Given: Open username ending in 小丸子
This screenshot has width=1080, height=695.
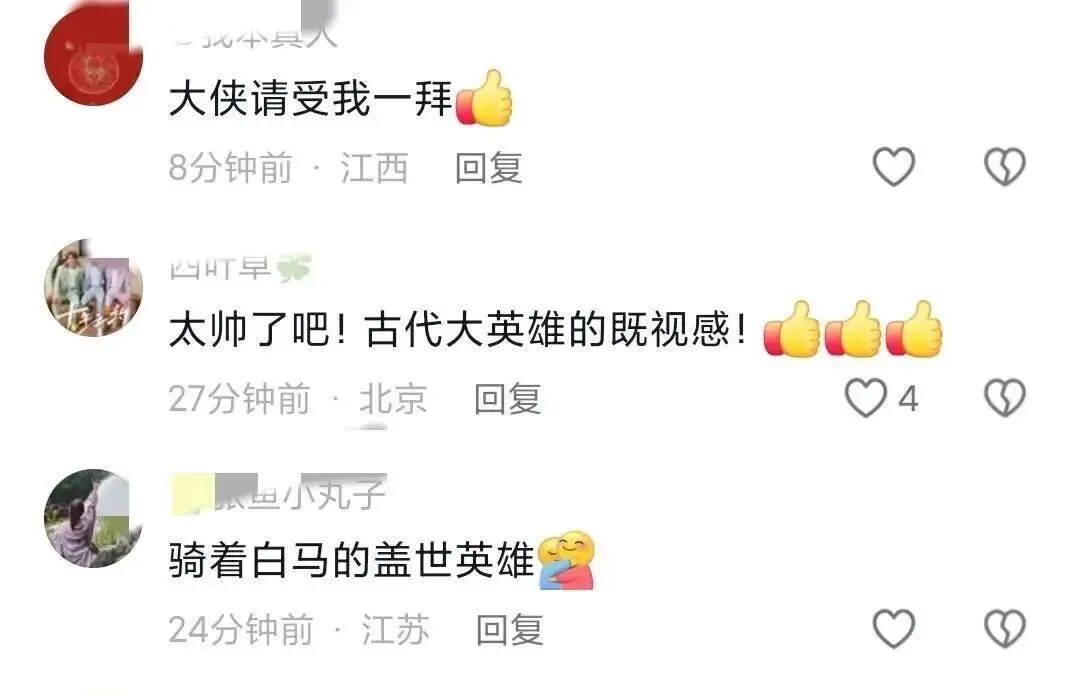Looking at the screenshot, I should (x=278, y=493).
